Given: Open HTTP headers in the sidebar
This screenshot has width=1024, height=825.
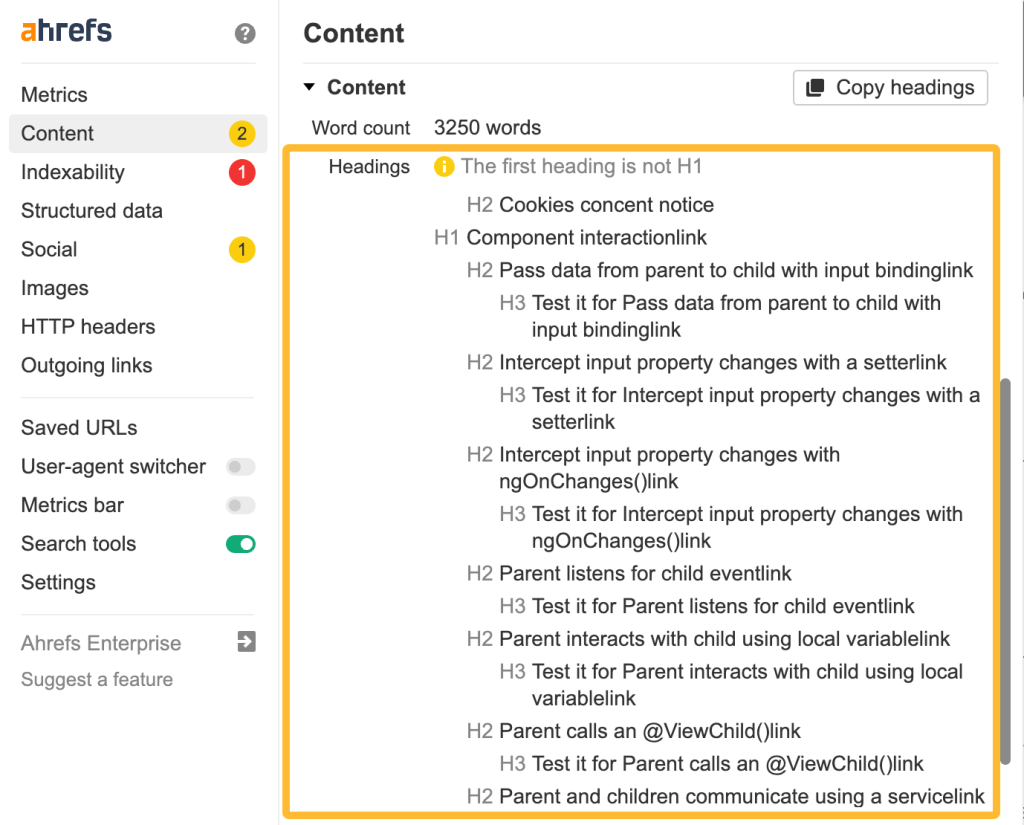Looking at the screenshot, I should (88, 327).
